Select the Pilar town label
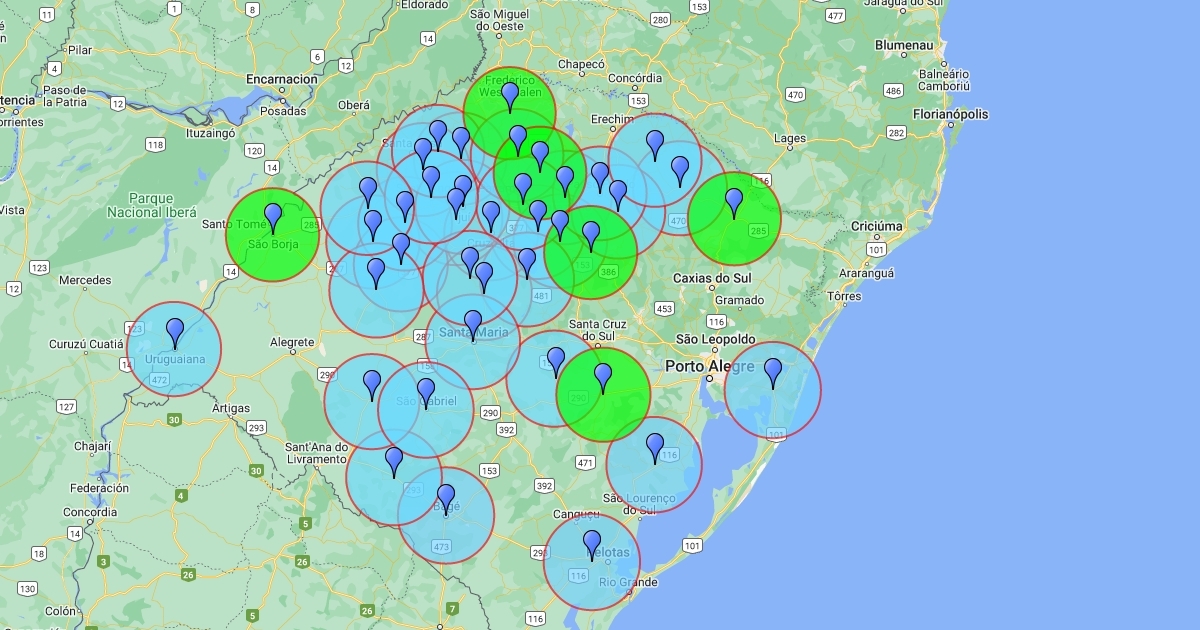The image size is (1200, 630). tap(80, 49)
